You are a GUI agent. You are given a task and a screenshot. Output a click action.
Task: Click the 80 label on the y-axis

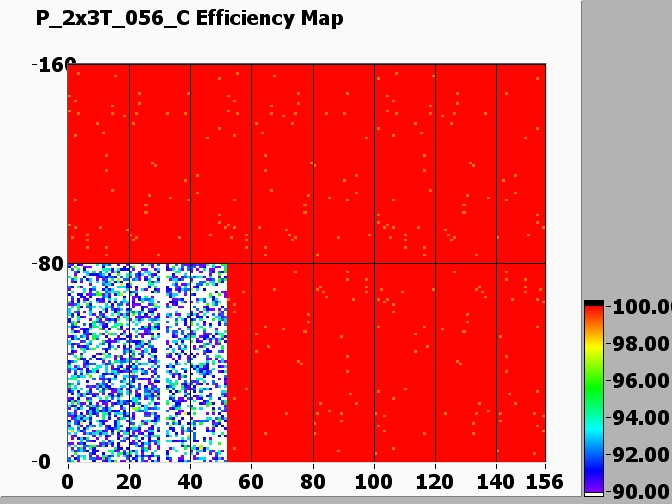pos(50,265)
